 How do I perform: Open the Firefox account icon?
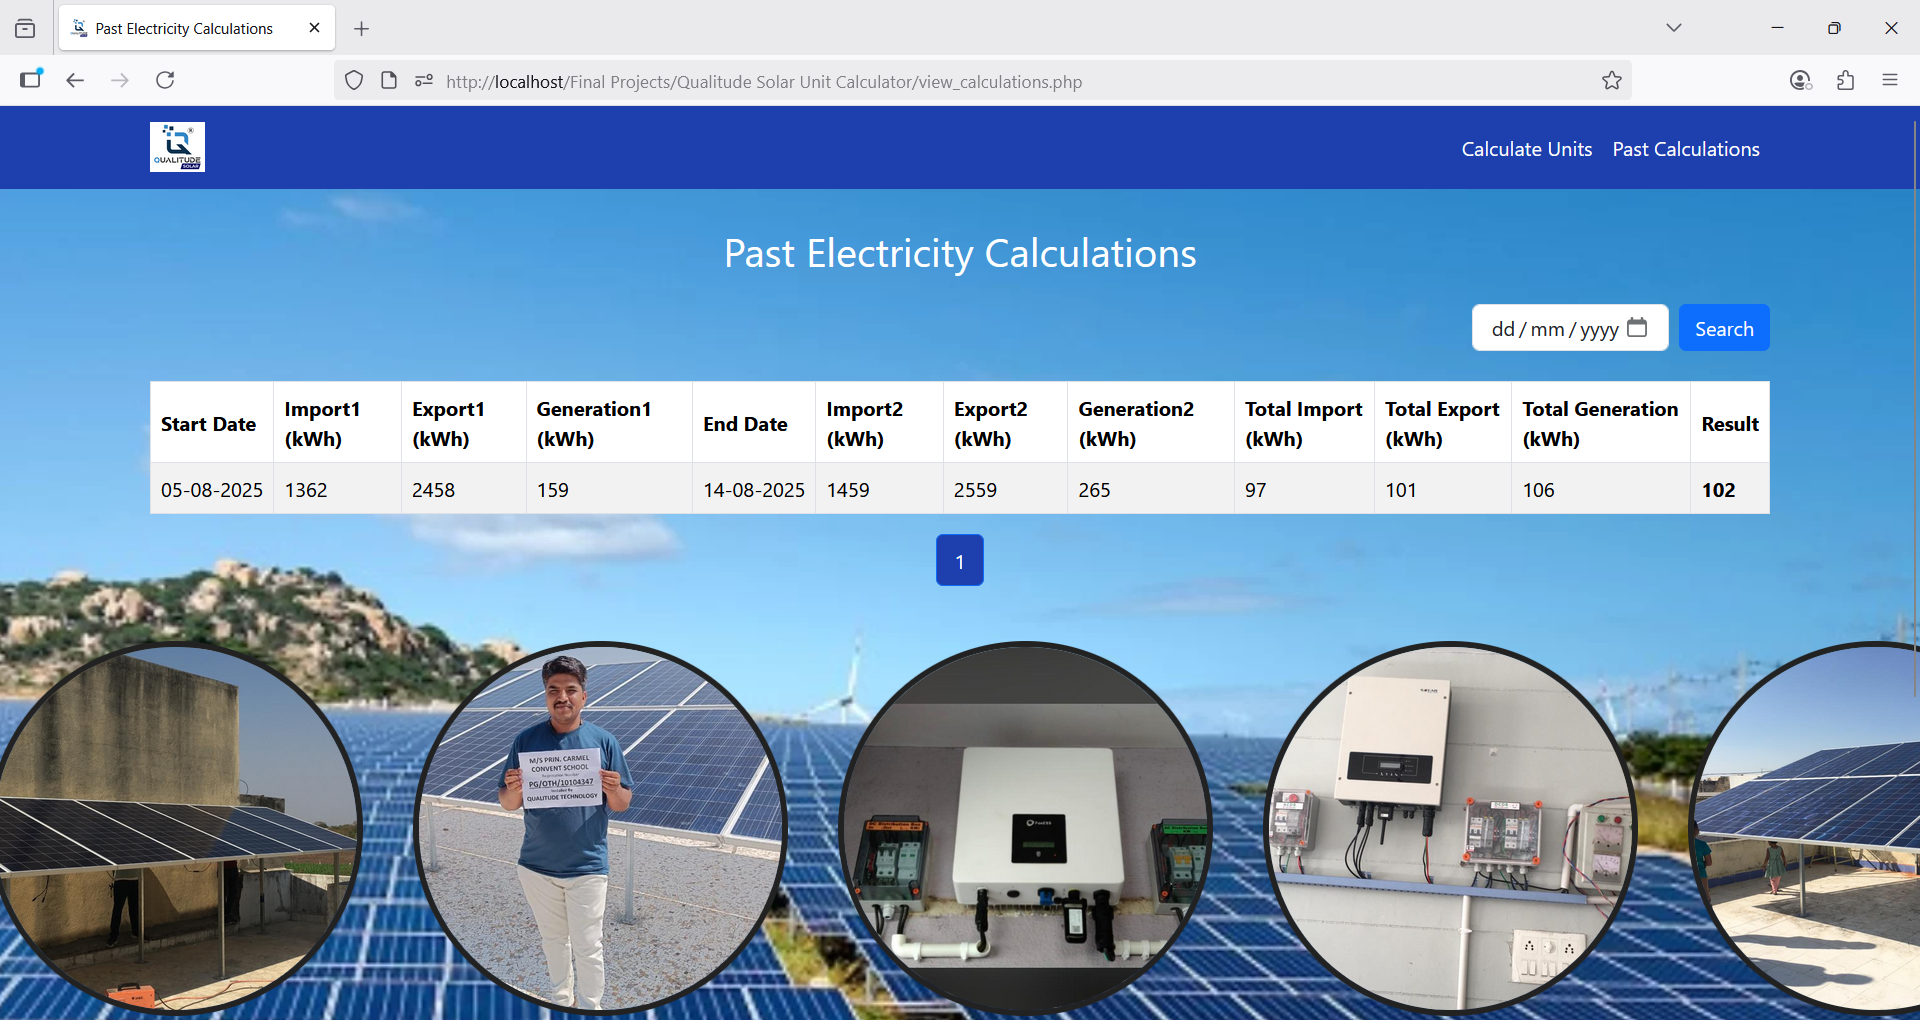tap(1800, 80)
